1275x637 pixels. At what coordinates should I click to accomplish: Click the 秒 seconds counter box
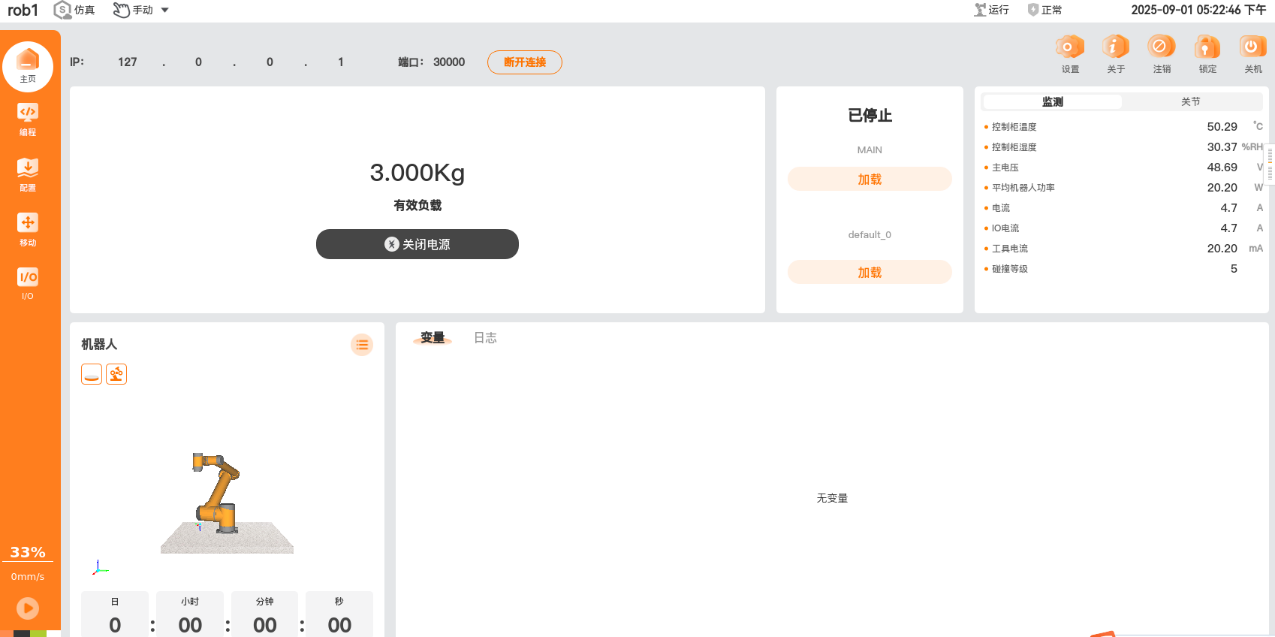click(x=339, y=614)
